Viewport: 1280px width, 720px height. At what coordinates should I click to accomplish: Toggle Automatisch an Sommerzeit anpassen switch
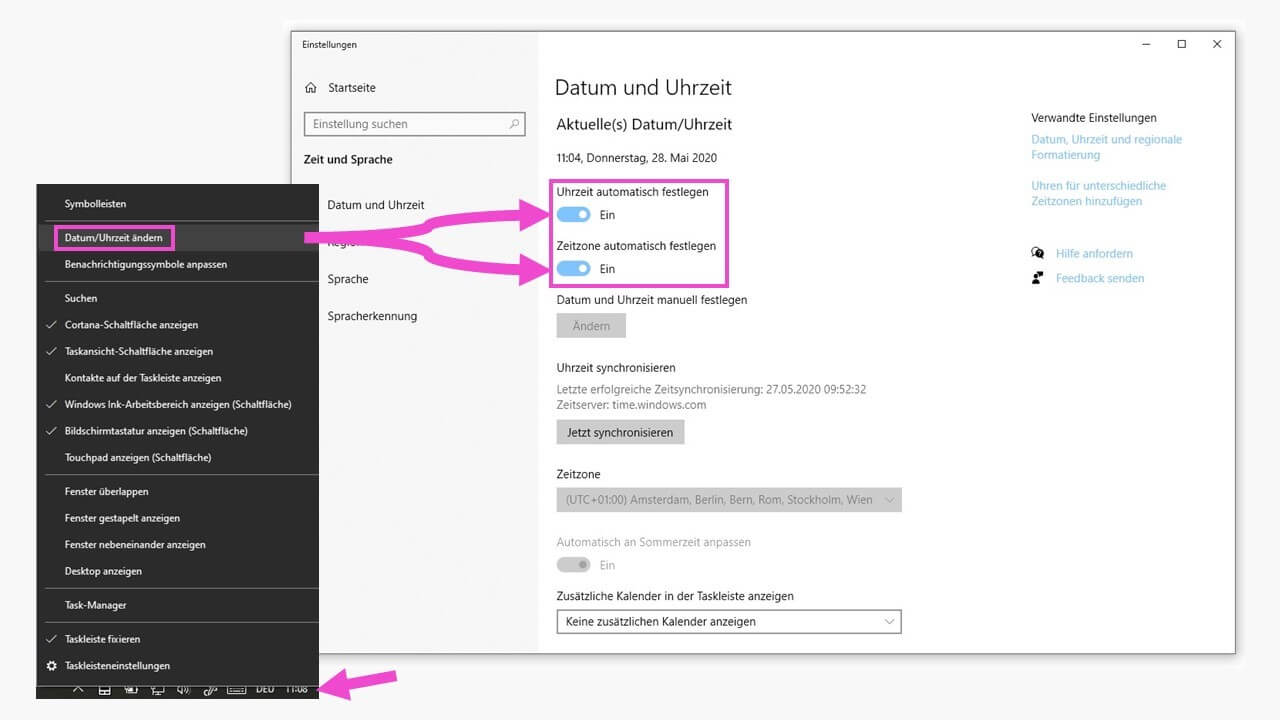(574, 565)
